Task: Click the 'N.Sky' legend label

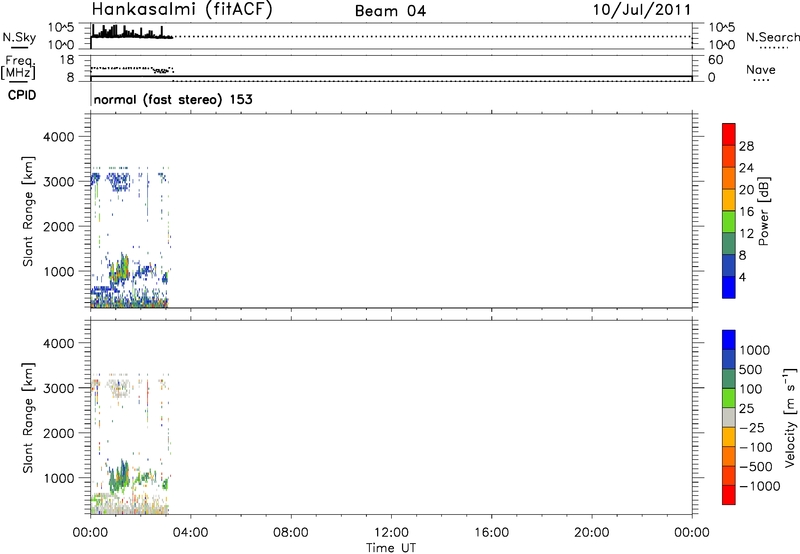Action: (19, 37)
